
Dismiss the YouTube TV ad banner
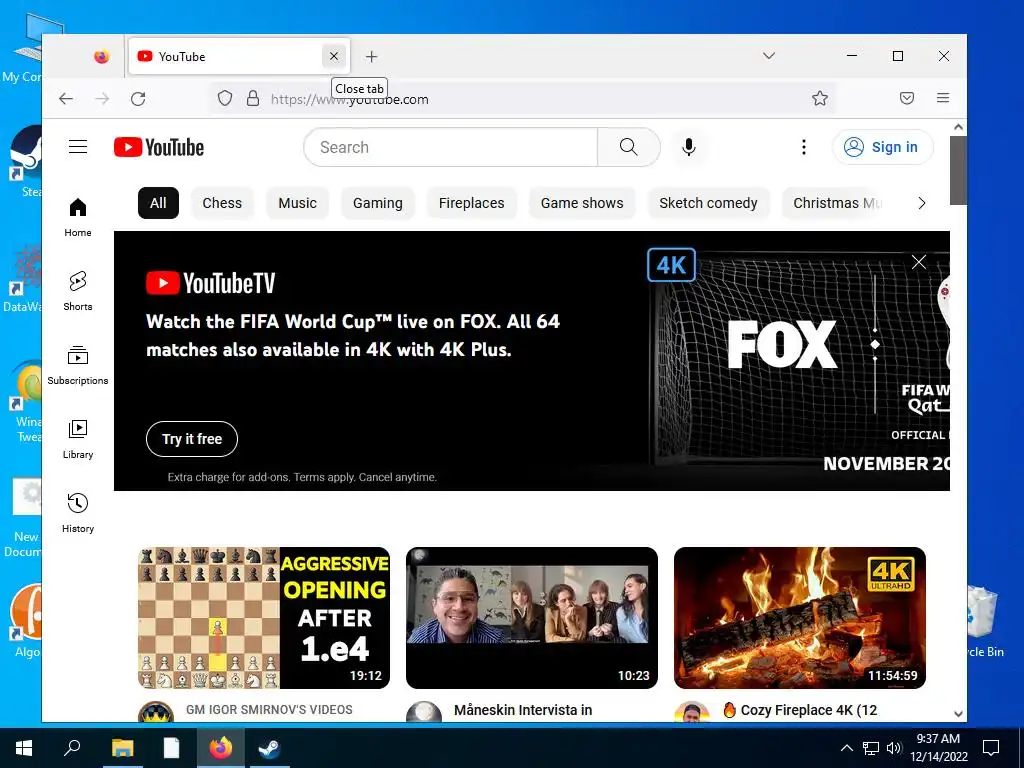(x=919, y=262)
